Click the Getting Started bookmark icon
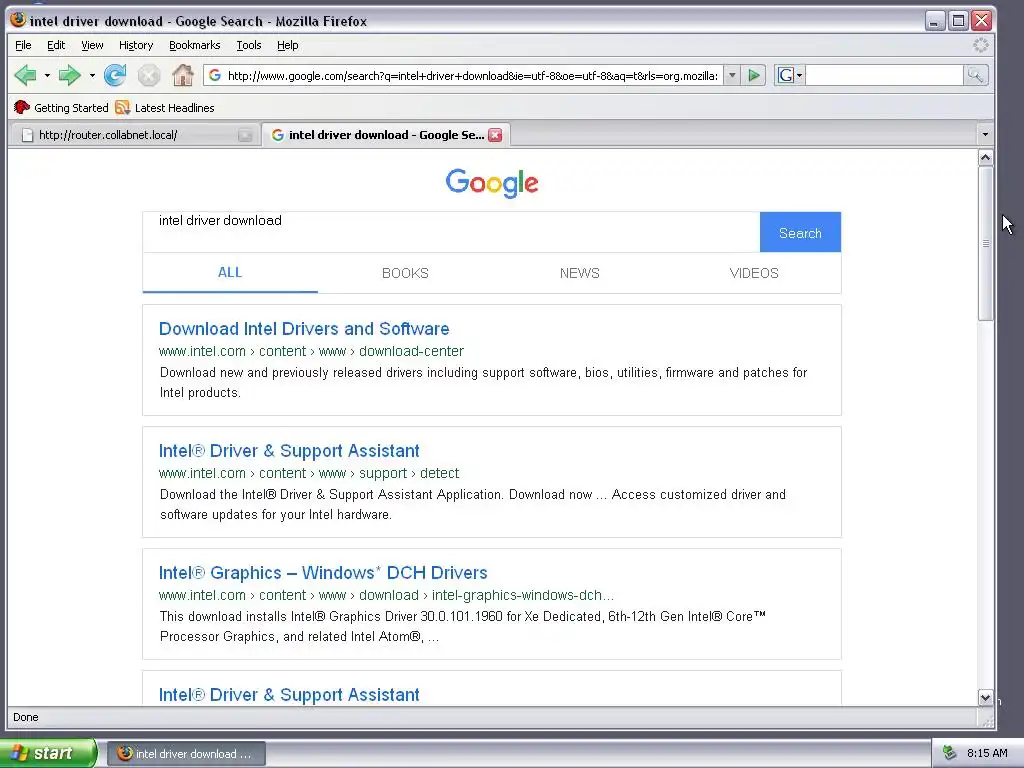This screenshot has height=768, width=1024. tap(22, 108)
